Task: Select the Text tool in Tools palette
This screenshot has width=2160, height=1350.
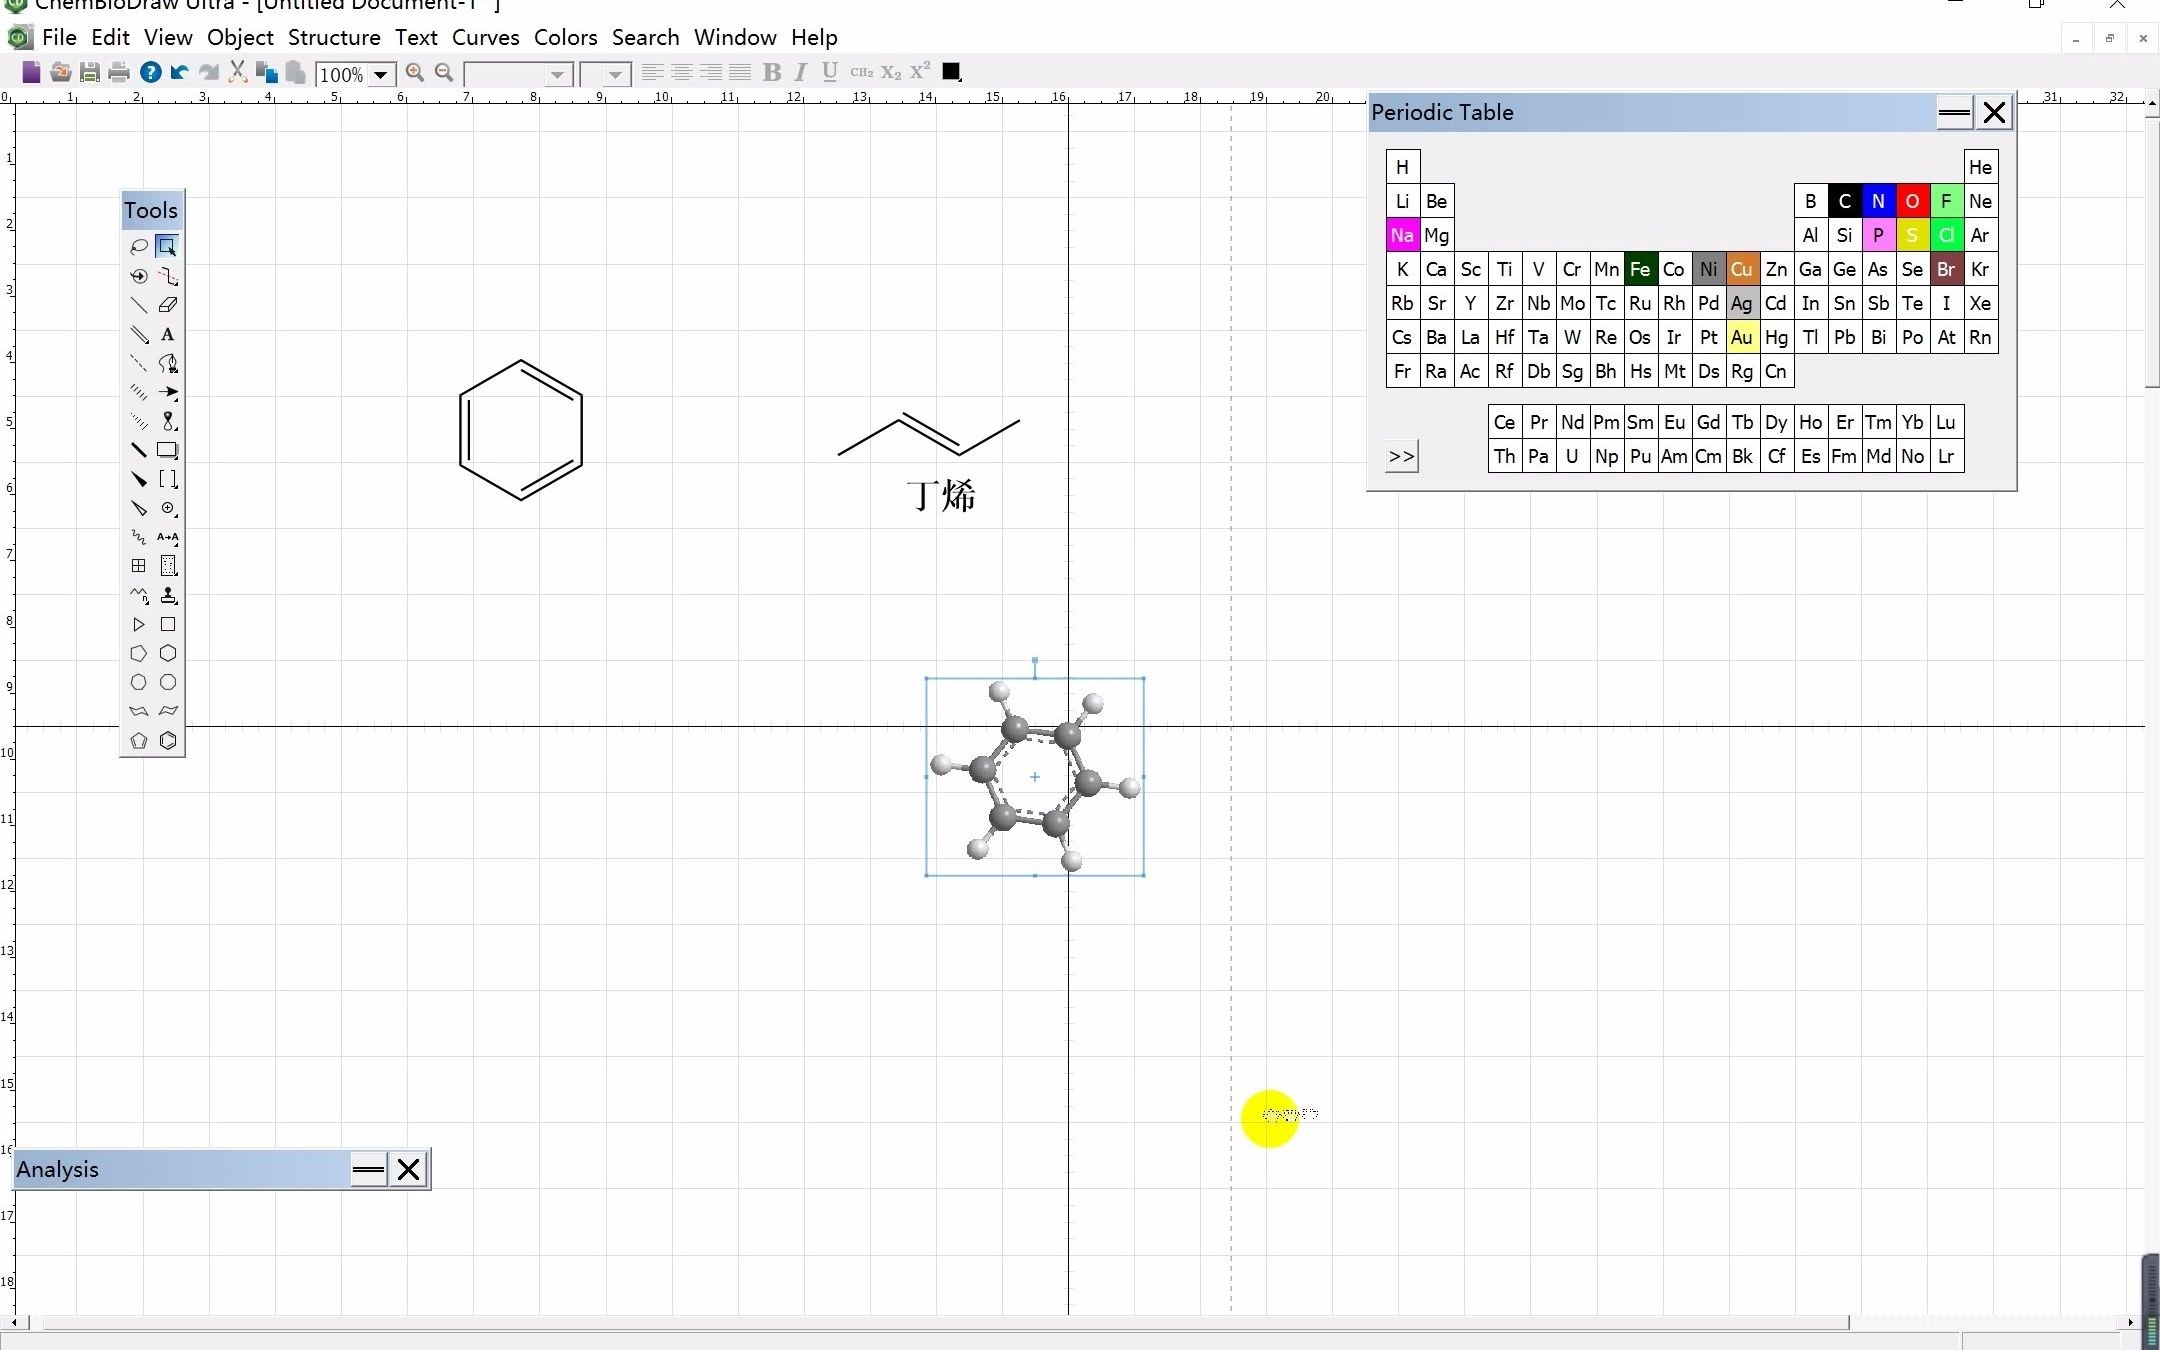Action: tap(168, 335)
